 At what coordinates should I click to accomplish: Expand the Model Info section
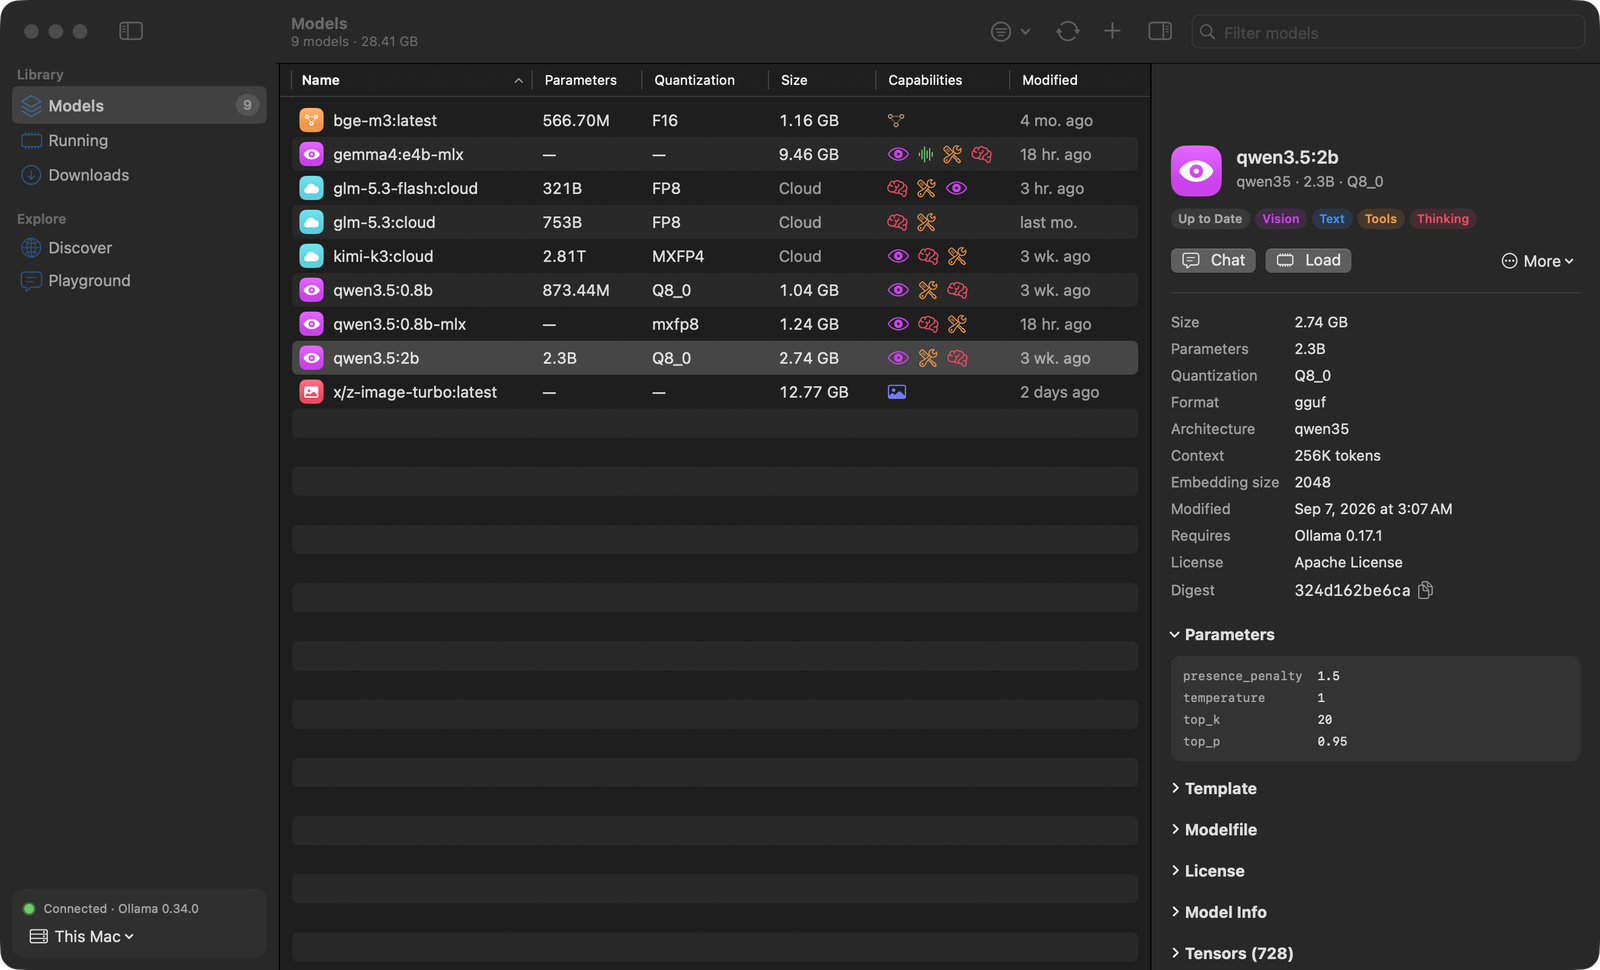point(1218,912)
